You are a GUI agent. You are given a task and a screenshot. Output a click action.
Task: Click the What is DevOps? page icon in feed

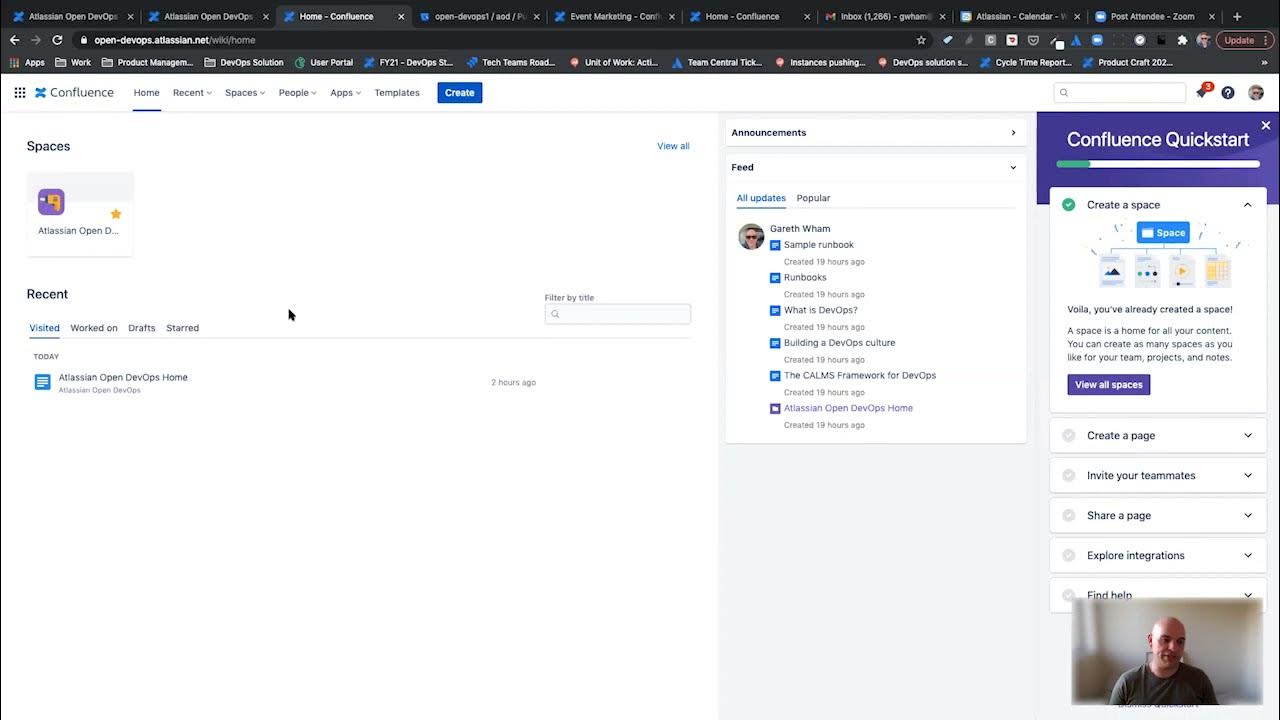tap(775, 310)
